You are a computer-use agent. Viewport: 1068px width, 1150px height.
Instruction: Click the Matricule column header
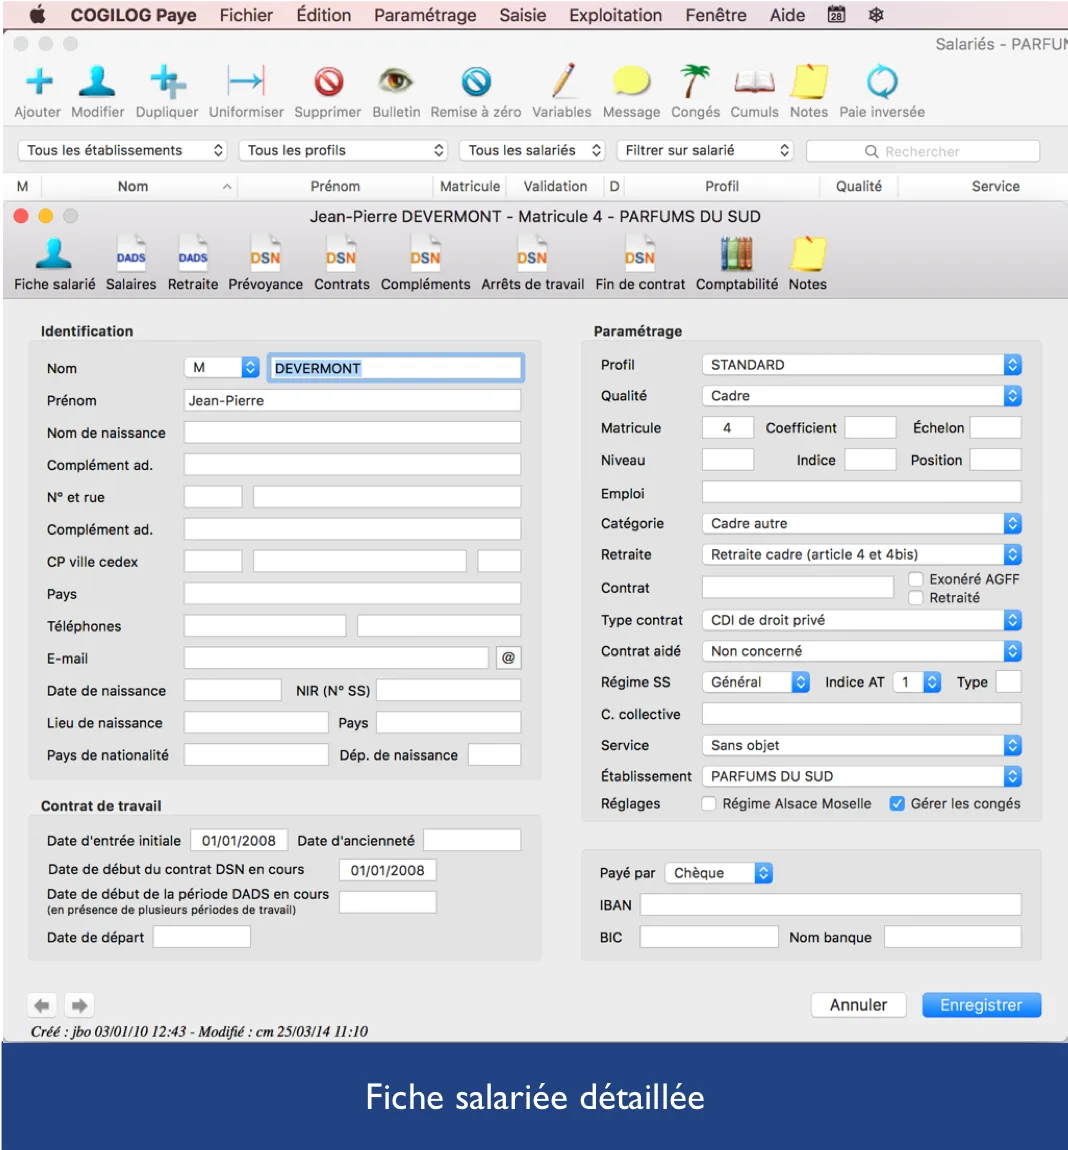pyautogui.click(x=469, y=186)
